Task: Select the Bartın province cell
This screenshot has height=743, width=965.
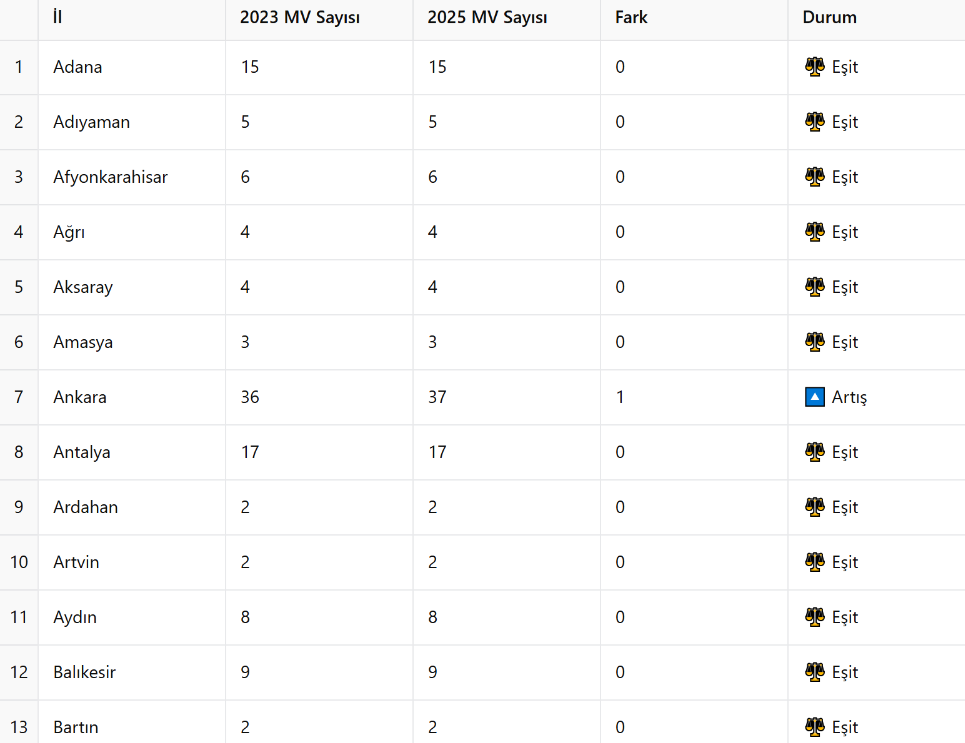Action: pos(132,722)
